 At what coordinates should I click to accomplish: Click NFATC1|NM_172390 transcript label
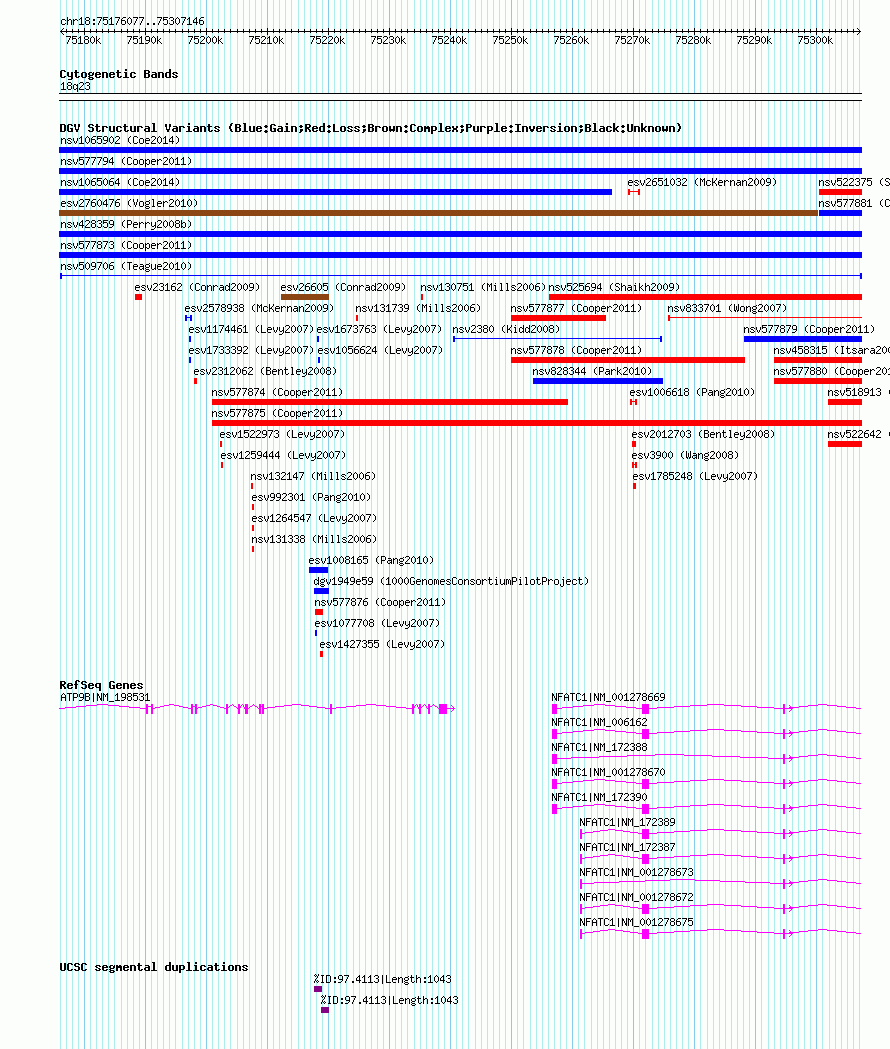point(600,797)
